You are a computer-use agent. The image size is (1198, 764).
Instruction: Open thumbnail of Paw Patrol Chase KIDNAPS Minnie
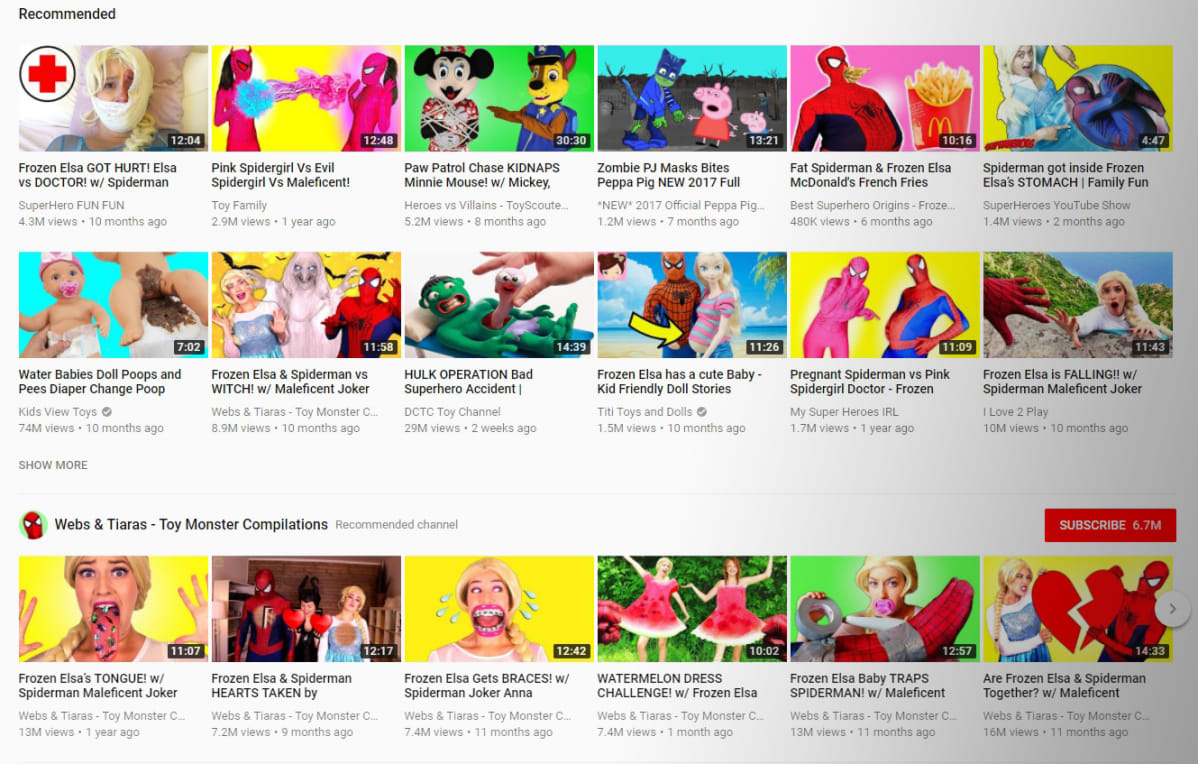(499, 98)
